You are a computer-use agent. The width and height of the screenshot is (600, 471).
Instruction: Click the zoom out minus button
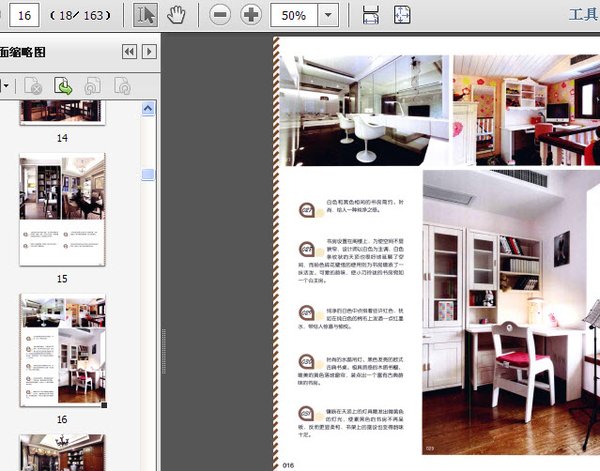click(x=220, y=15)
